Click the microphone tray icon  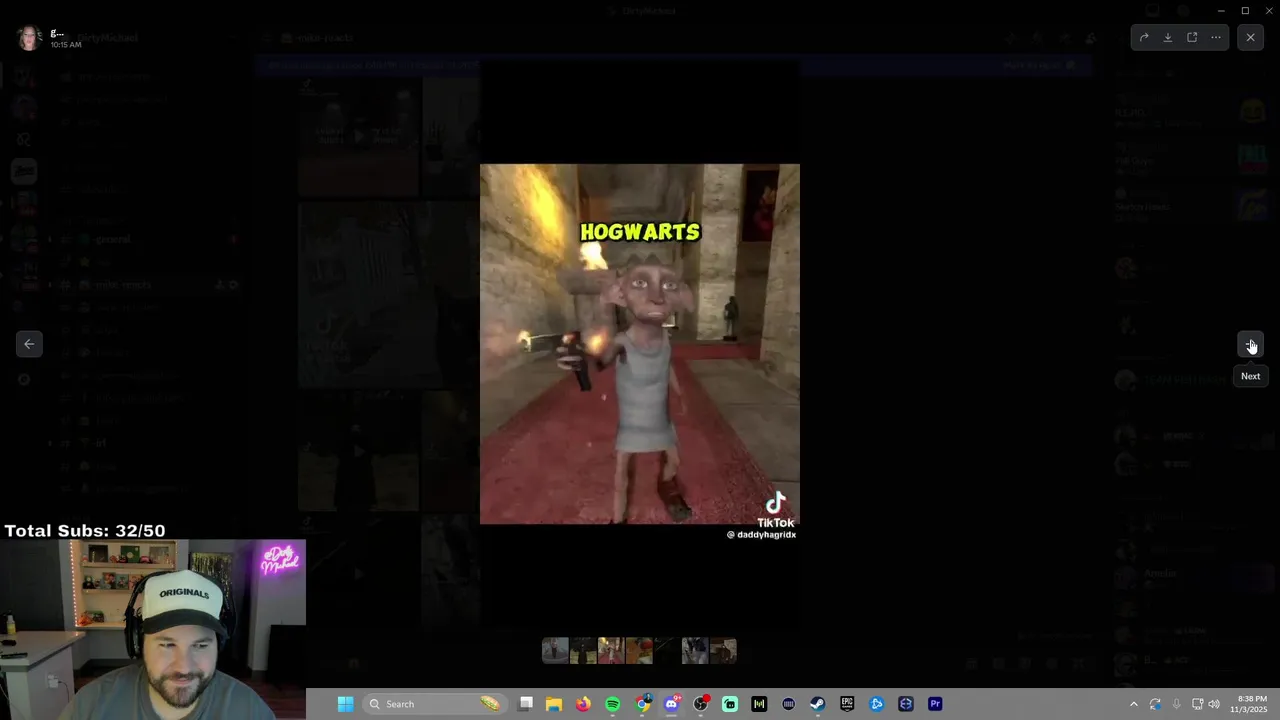click(x=1176, y=704)
